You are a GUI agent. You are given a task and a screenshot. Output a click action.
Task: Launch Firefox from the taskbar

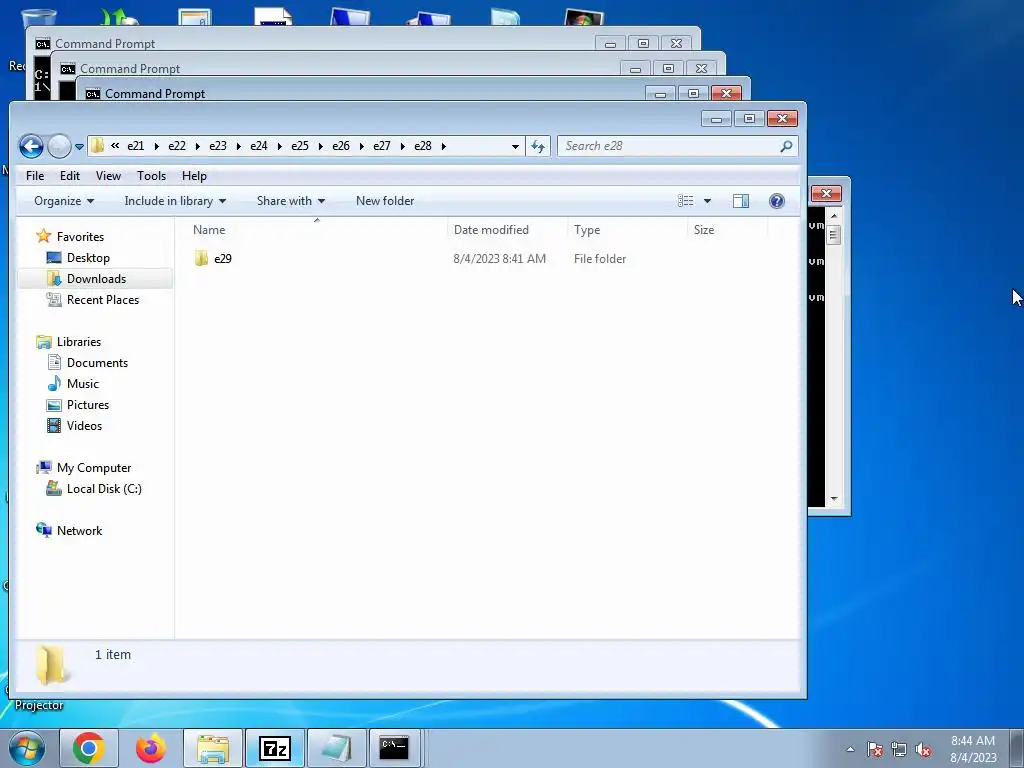point(151,748)
